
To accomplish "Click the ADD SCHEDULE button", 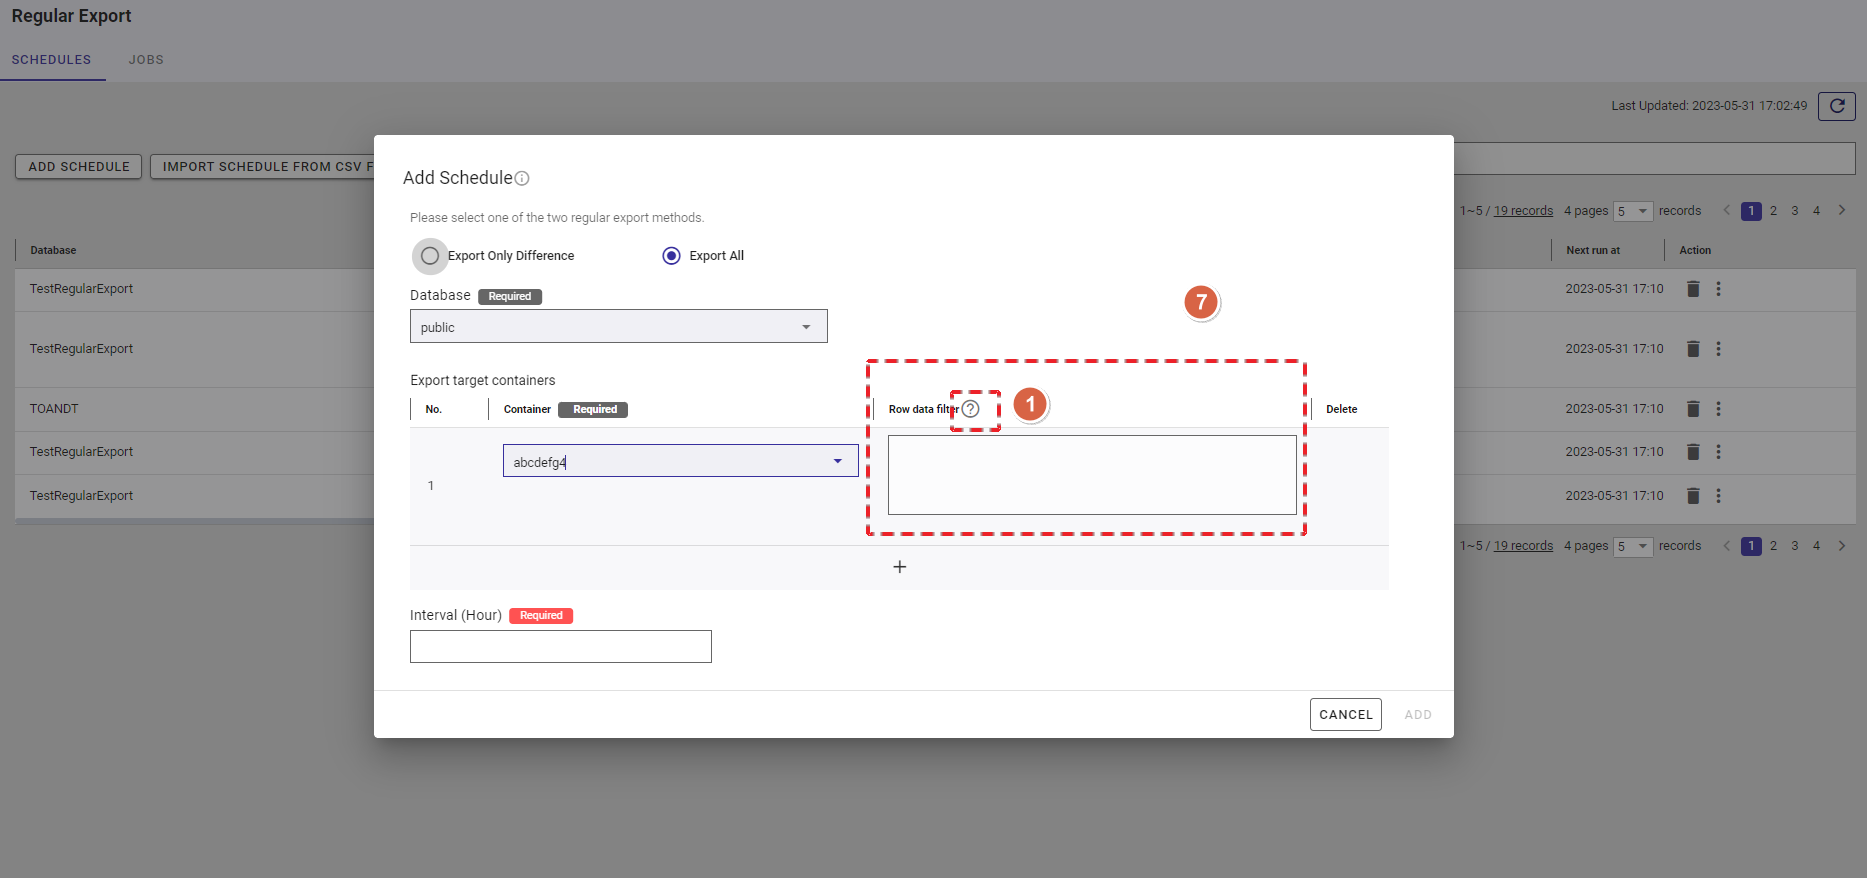I will pyautogui.click(x=79, y=167).
